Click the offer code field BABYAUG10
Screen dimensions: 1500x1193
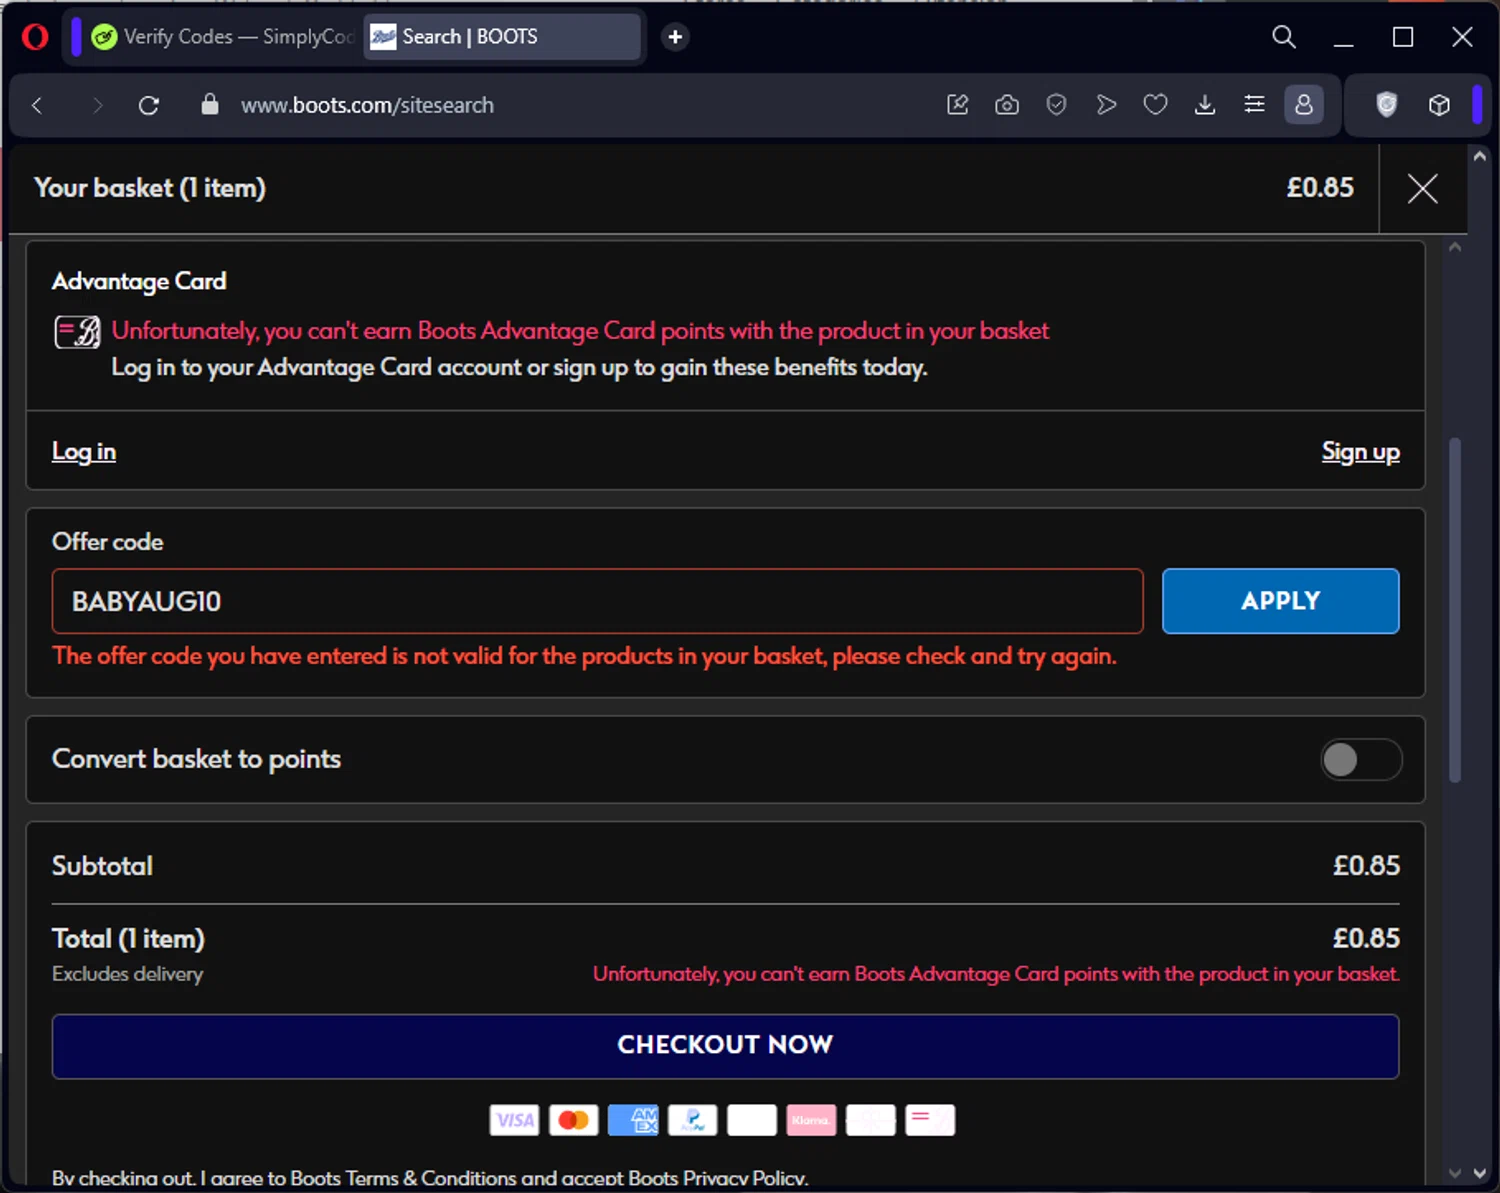[597, 601]
